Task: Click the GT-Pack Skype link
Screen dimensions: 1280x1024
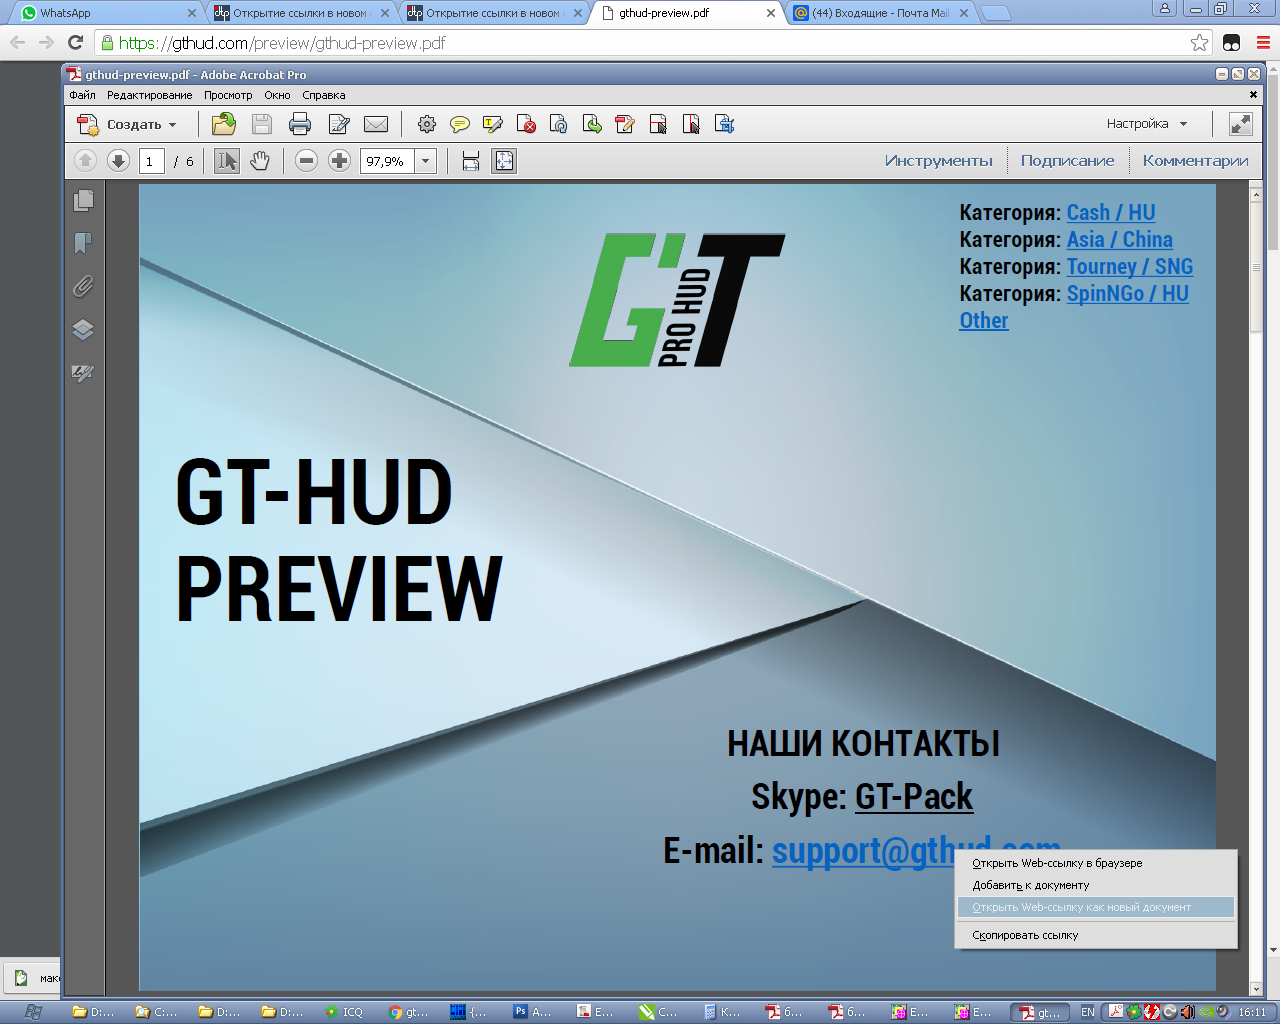Action: pyautogui.click(x=914, y=797)
